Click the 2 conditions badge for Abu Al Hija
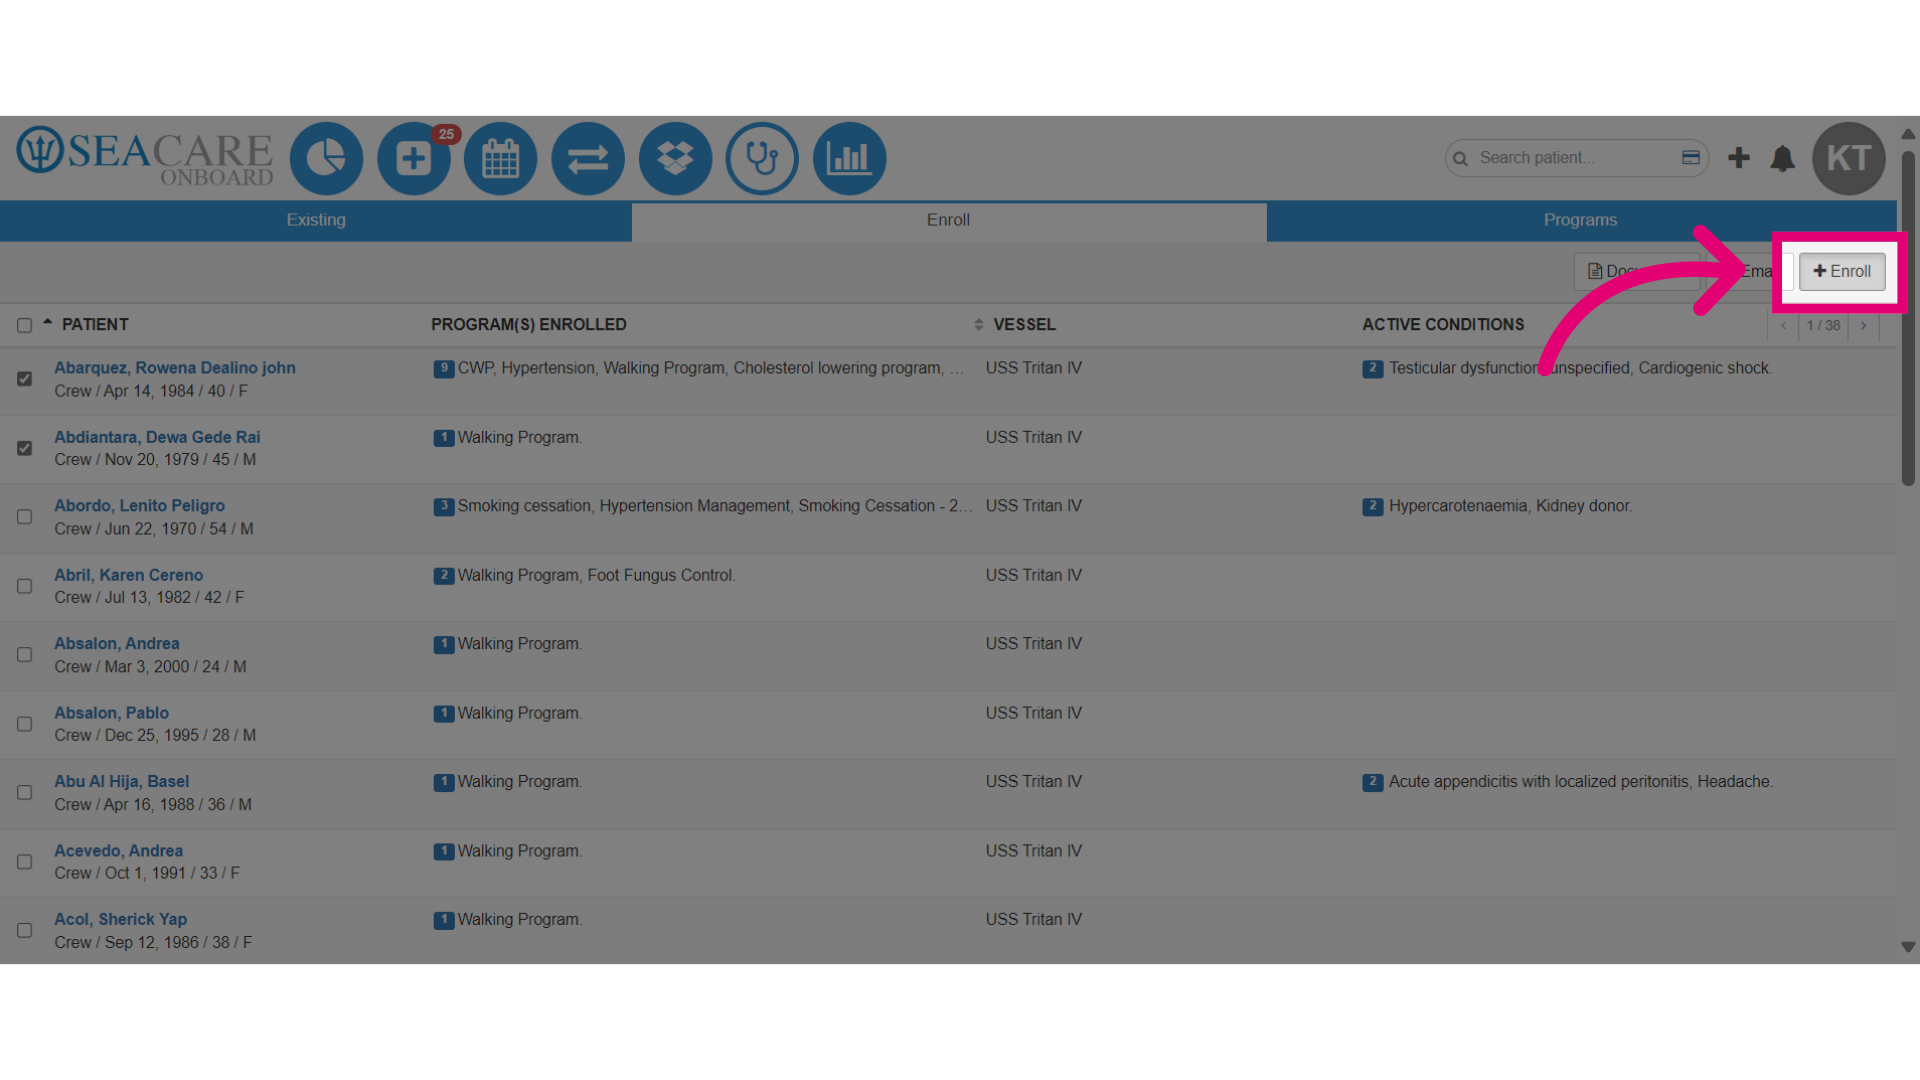 point(1373,782)
